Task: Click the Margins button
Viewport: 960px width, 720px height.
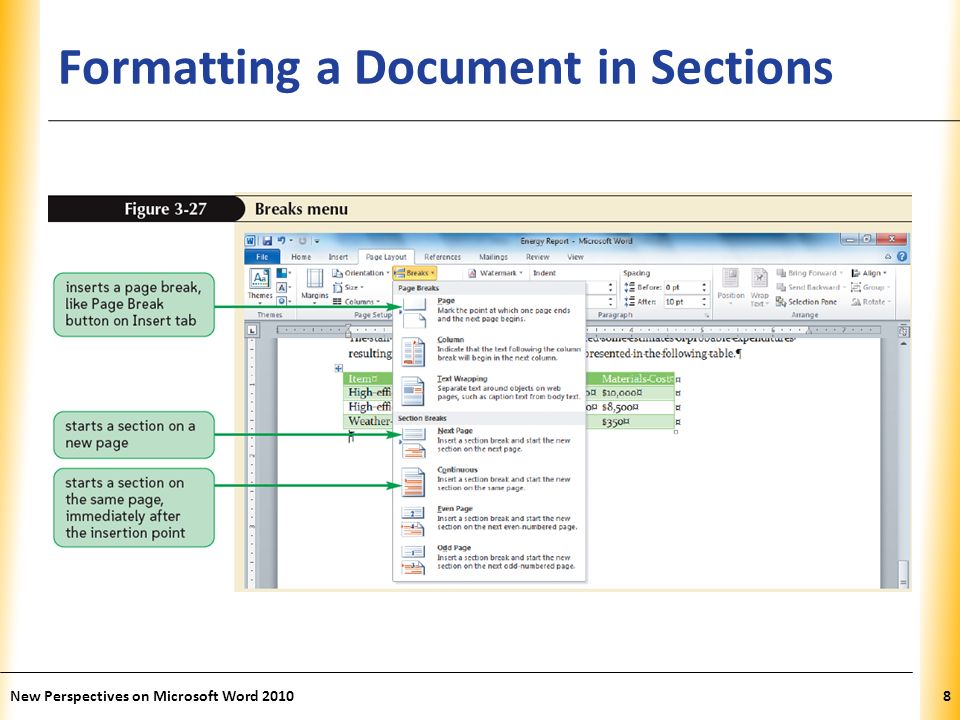Action: point(315,286)
